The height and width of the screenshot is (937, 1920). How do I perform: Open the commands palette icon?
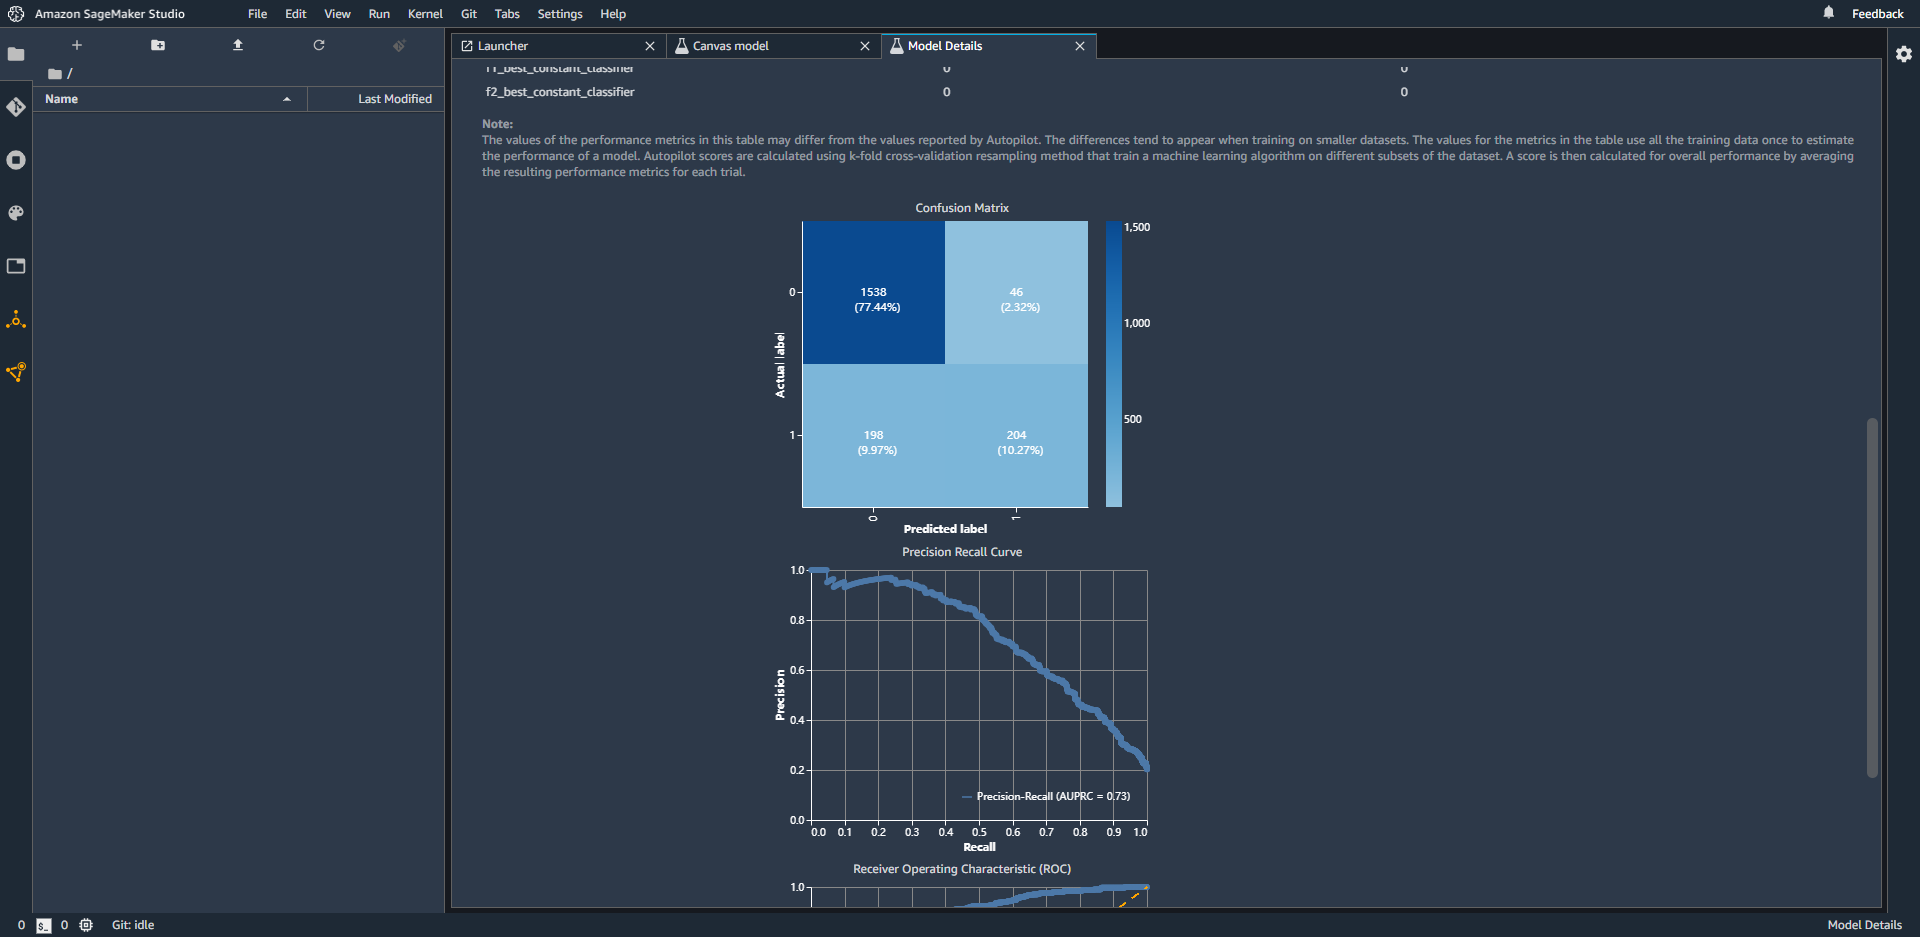coord(16,213)
